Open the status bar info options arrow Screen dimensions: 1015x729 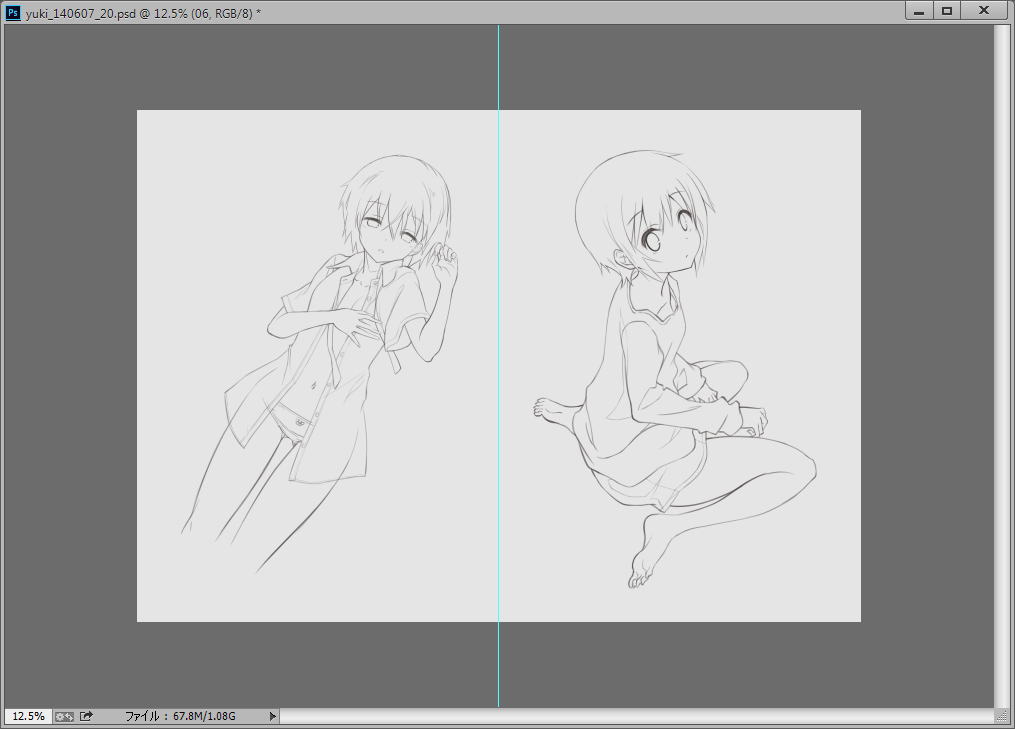coord(273,716)
